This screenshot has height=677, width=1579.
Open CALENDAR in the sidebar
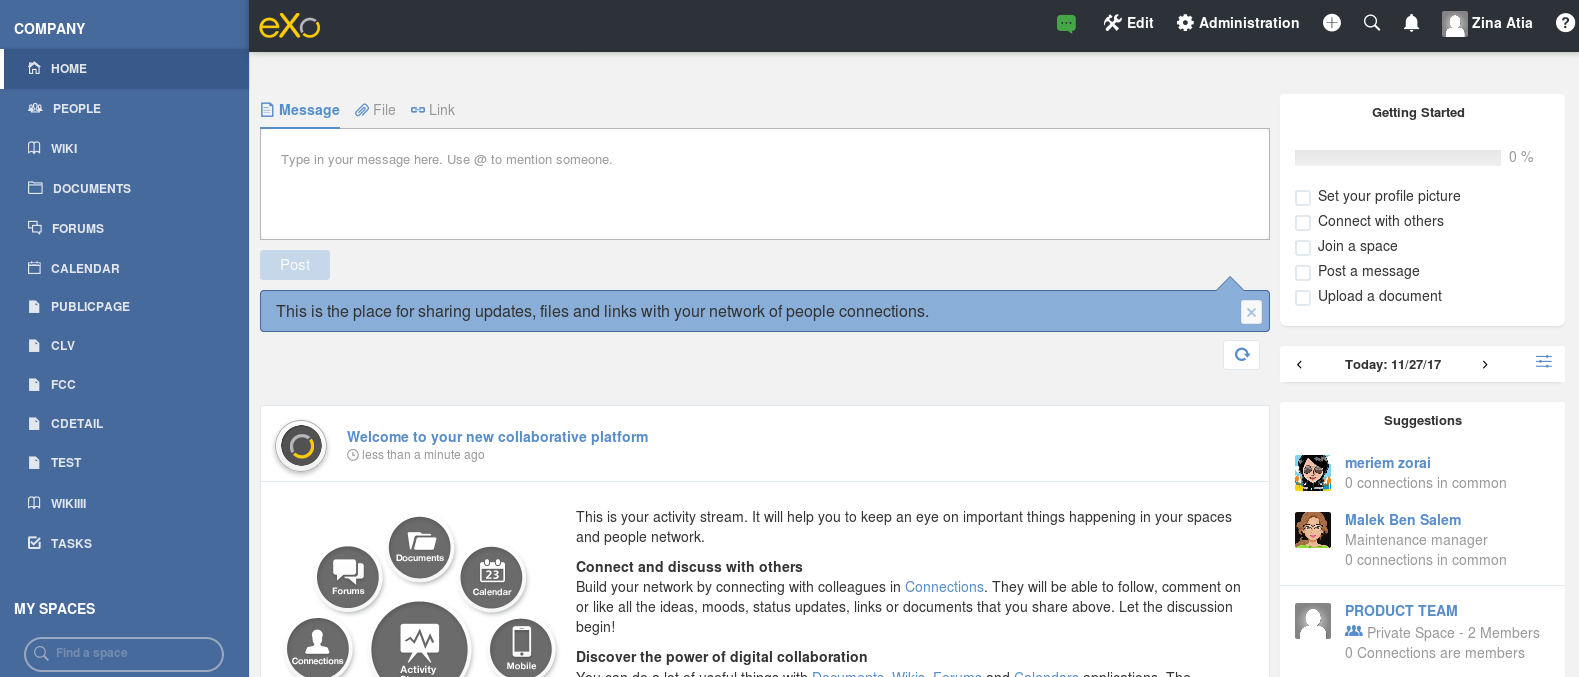click(124, 269)
